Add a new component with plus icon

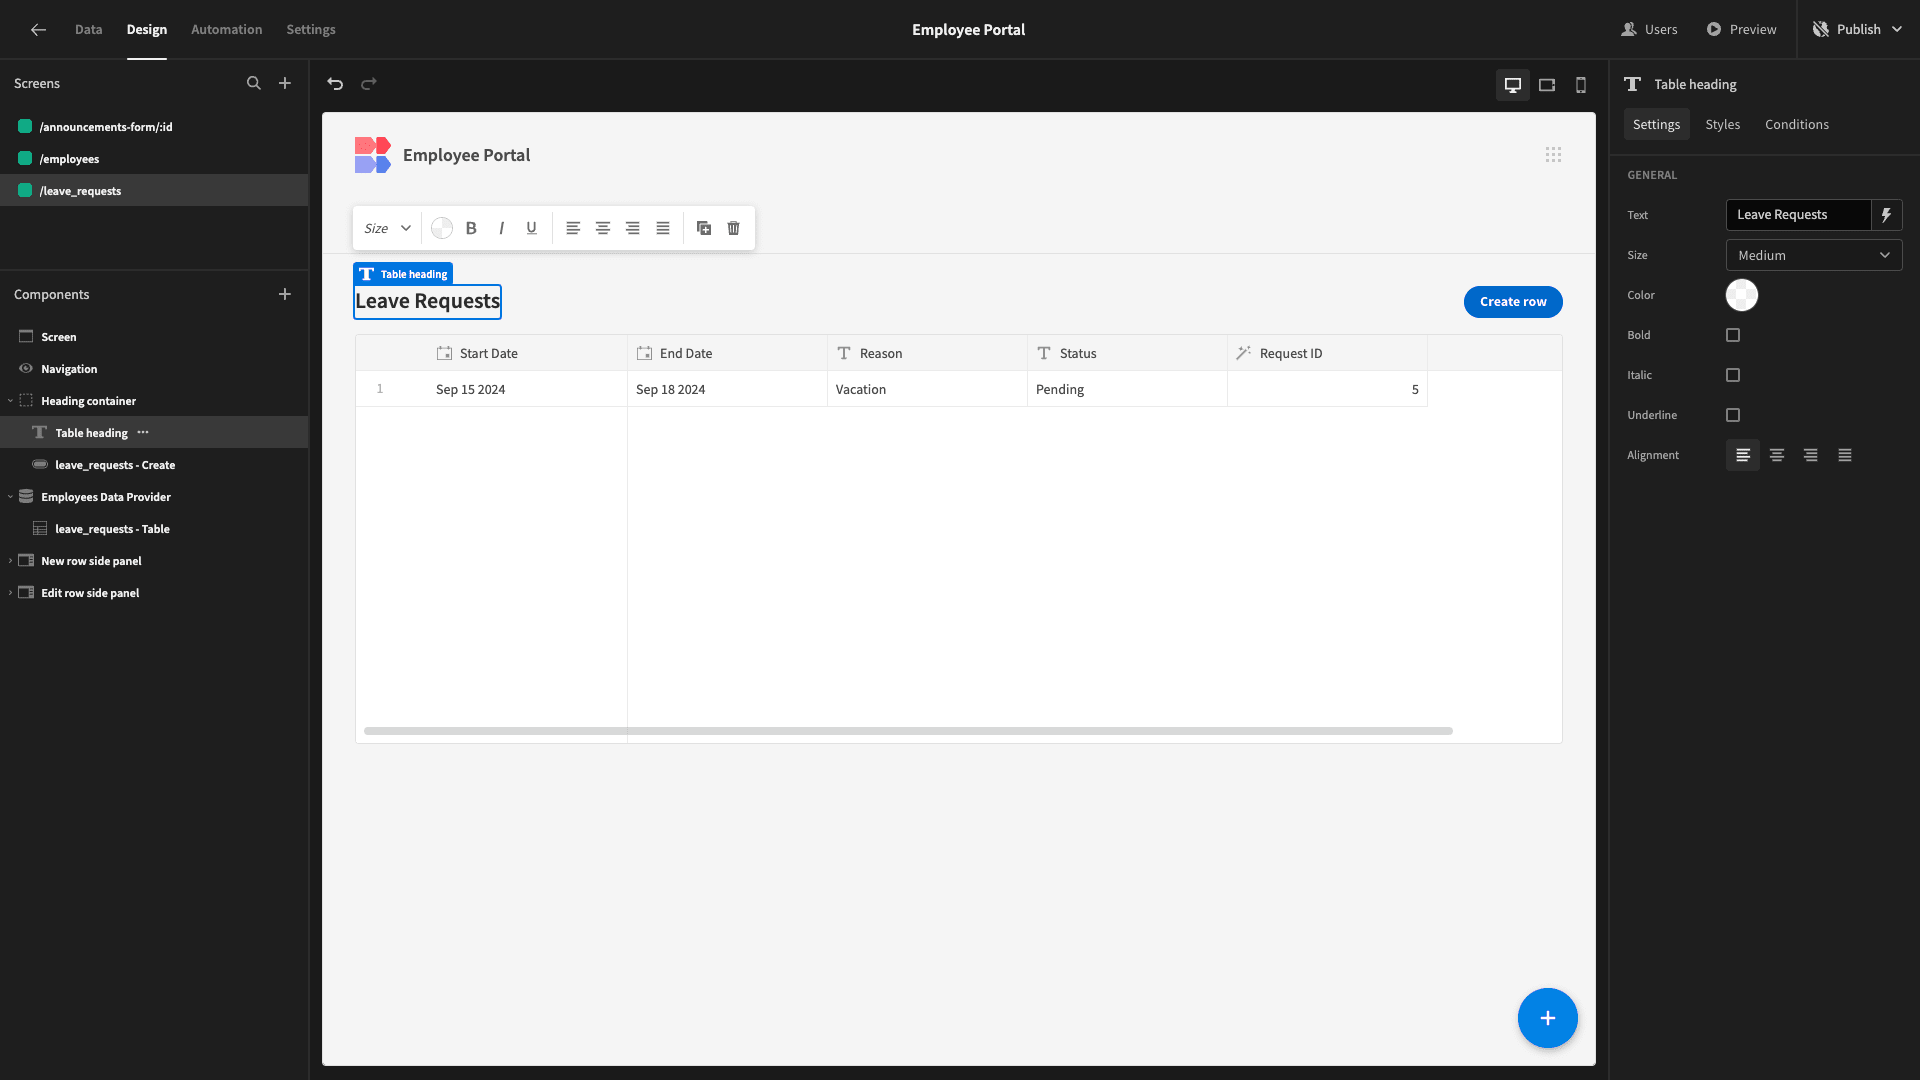click(285, 294)
